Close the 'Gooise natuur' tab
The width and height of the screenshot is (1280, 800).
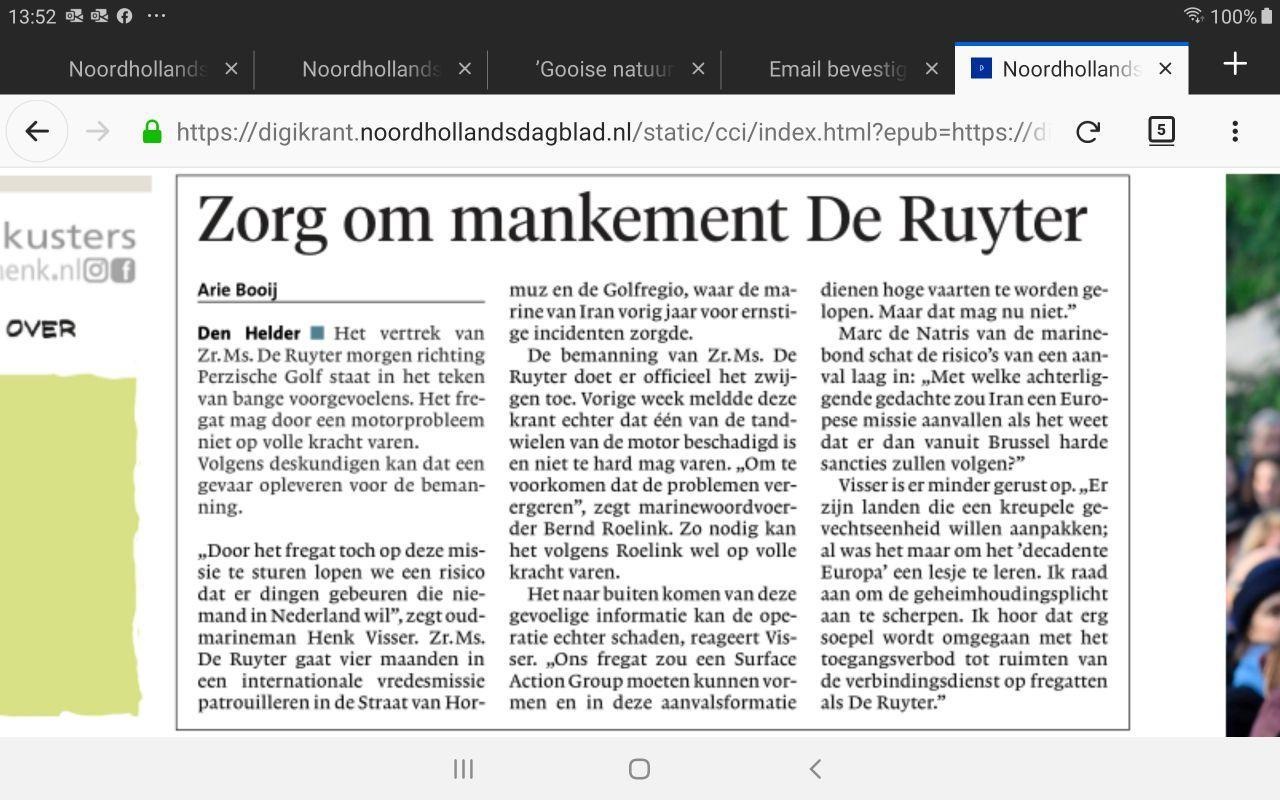coord(699,69)
